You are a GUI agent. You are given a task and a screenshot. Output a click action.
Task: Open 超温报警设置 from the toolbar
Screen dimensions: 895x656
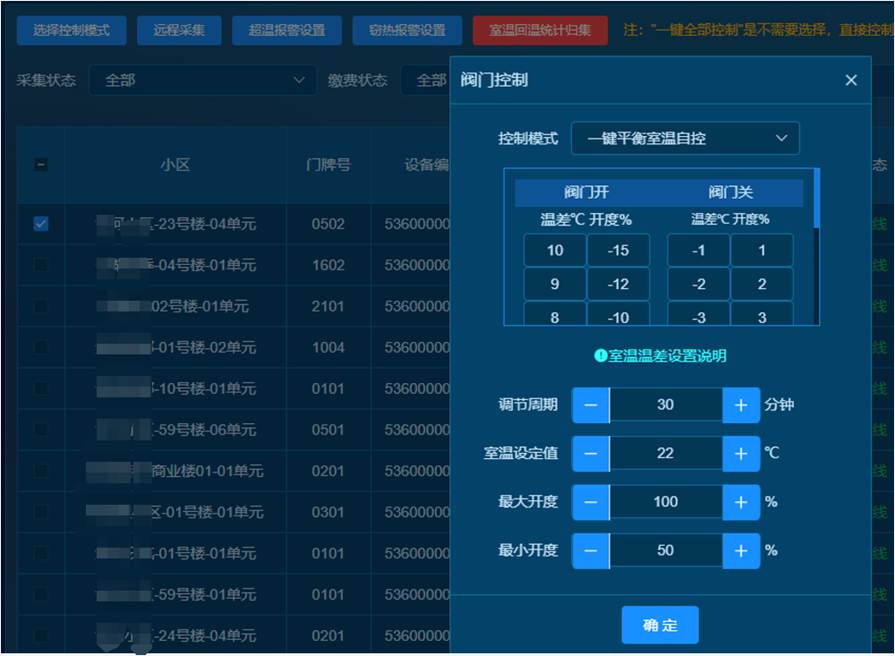[x=287, y=30]
